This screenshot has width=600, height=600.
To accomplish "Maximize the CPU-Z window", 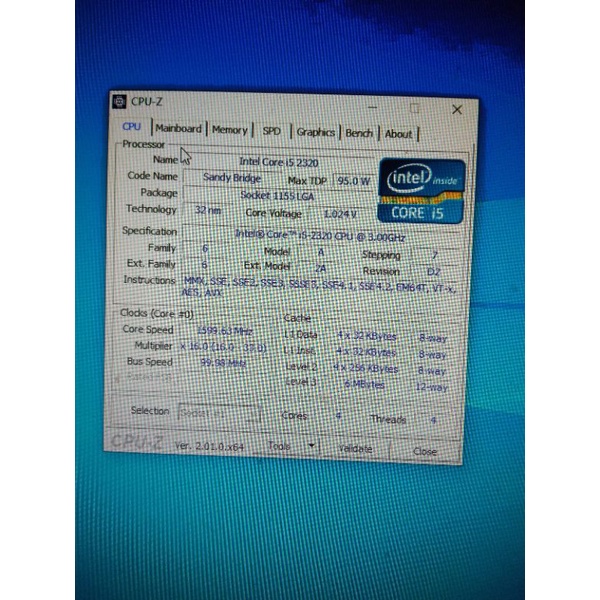I will (x=414, y=107).
